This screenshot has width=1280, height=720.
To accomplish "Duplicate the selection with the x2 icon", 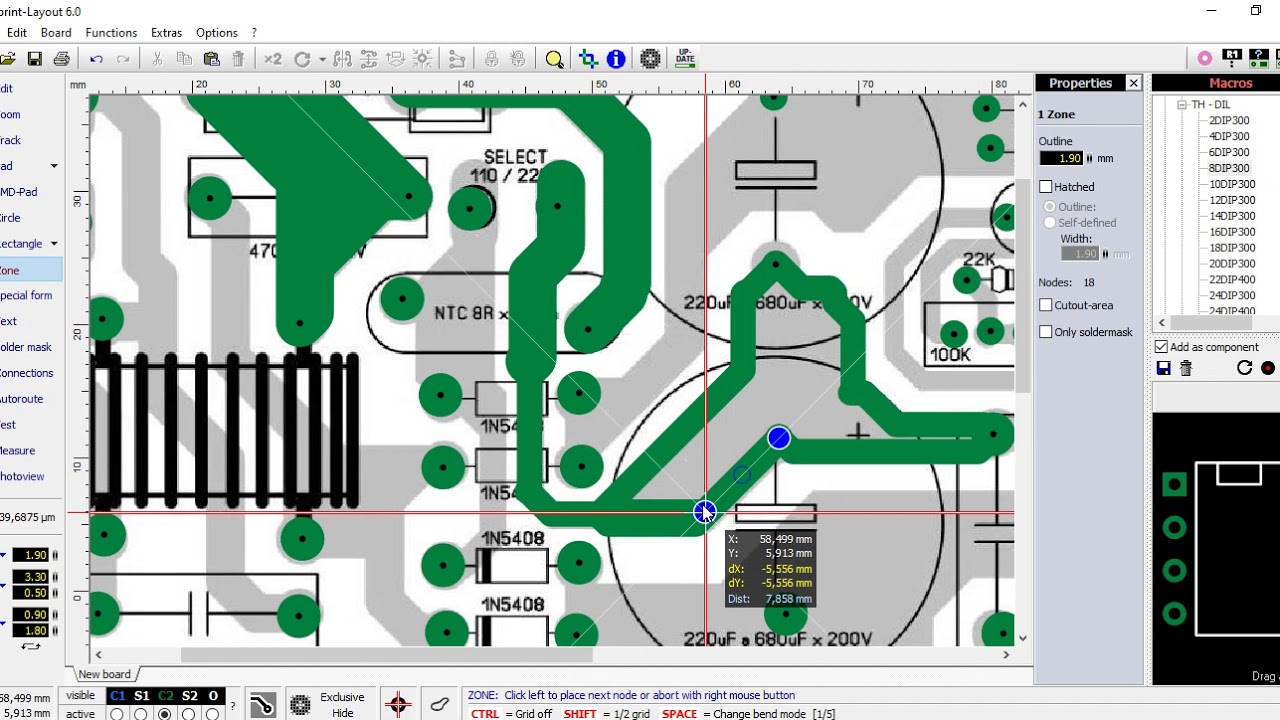I will (272, 59).
